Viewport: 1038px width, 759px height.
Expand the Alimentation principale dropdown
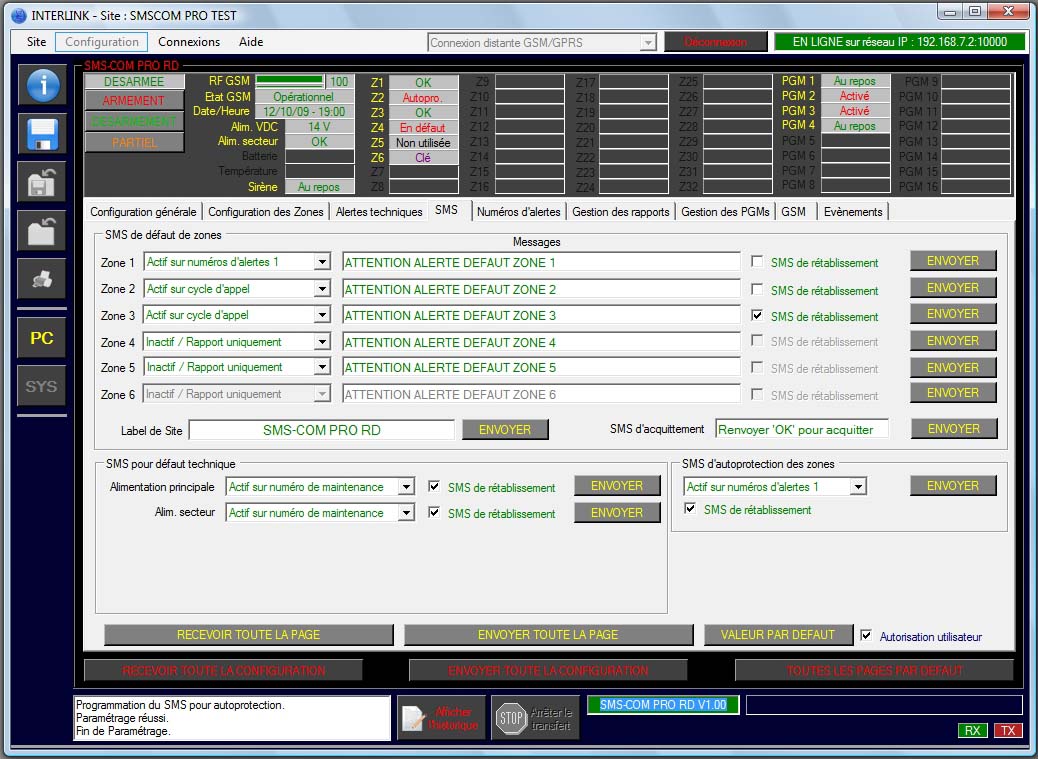coord(406,487)
